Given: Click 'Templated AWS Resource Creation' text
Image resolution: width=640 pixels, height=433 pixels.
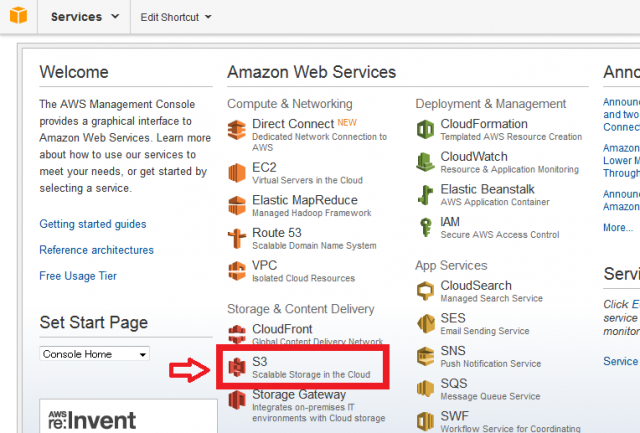Looking at the screenshot, I should (x=511, y=137).
